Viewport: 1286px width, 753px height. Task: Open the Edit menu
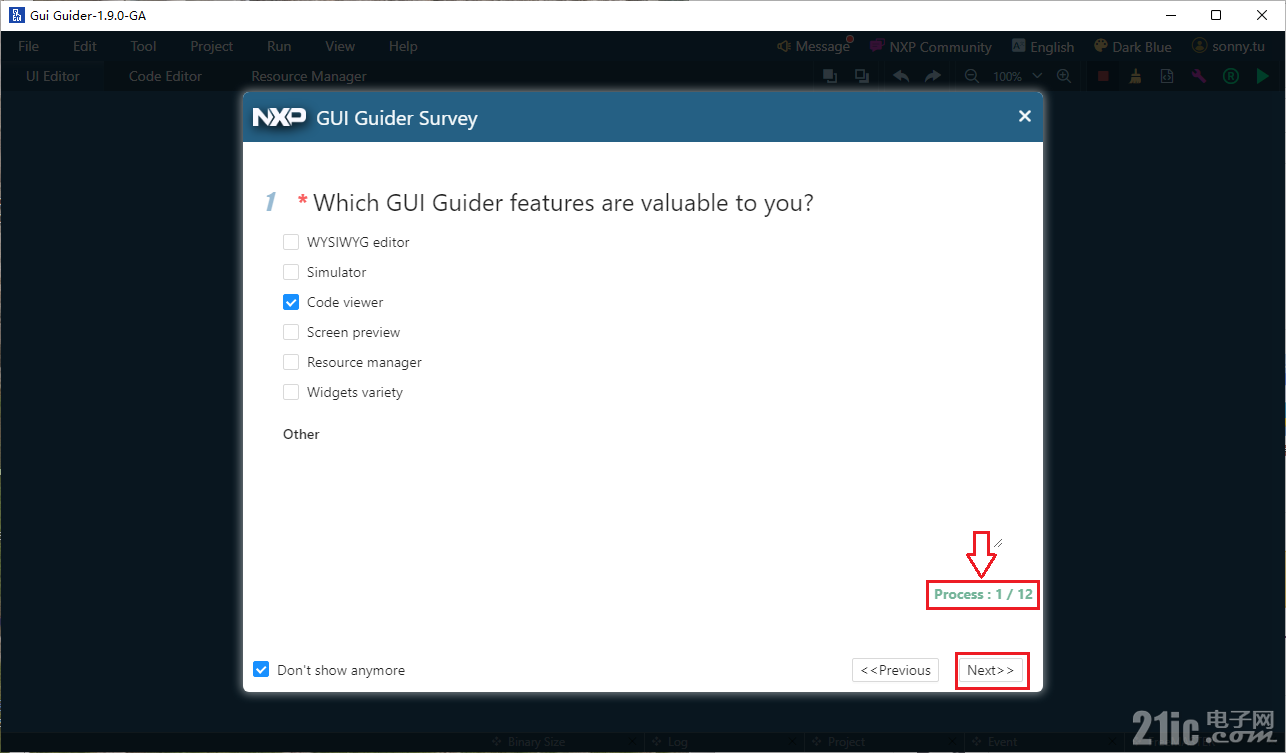85,47
